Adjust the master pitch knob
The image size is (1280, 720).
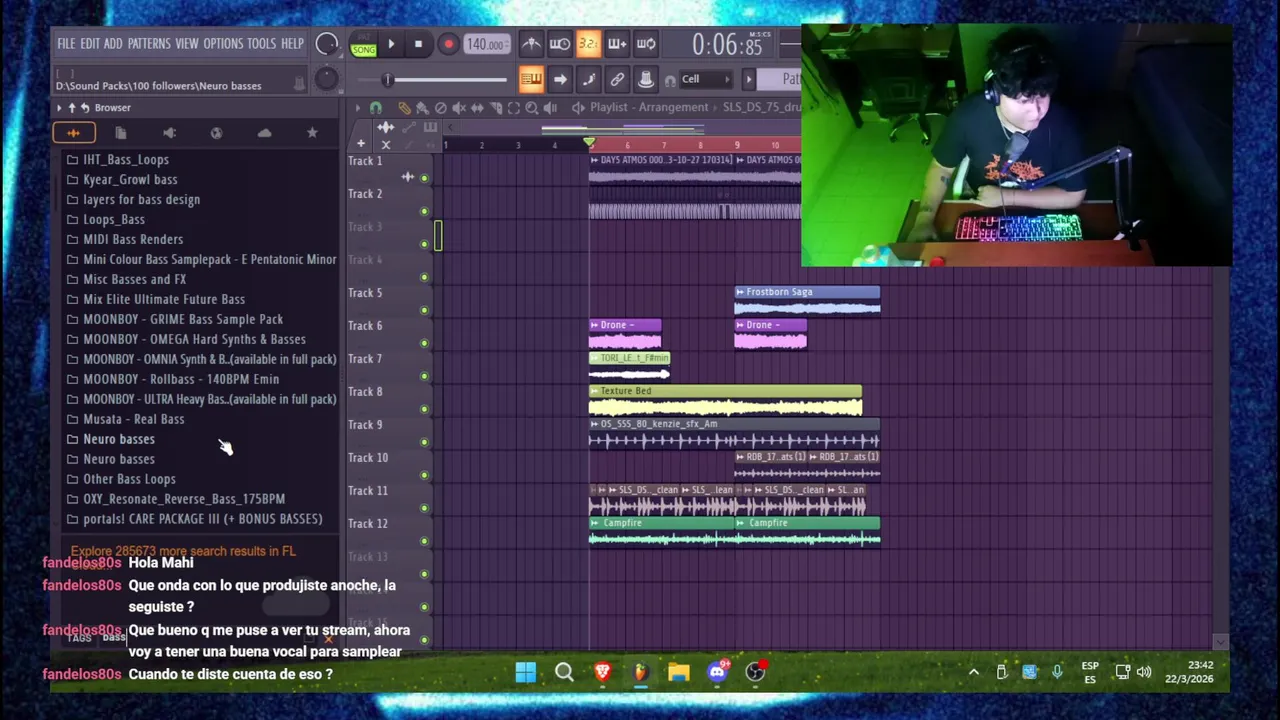click(326, 79)
